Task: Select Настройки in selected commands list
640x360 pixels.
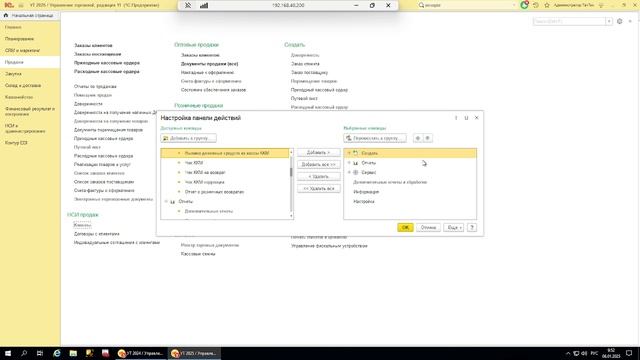Action: click(x=364, y=202)
